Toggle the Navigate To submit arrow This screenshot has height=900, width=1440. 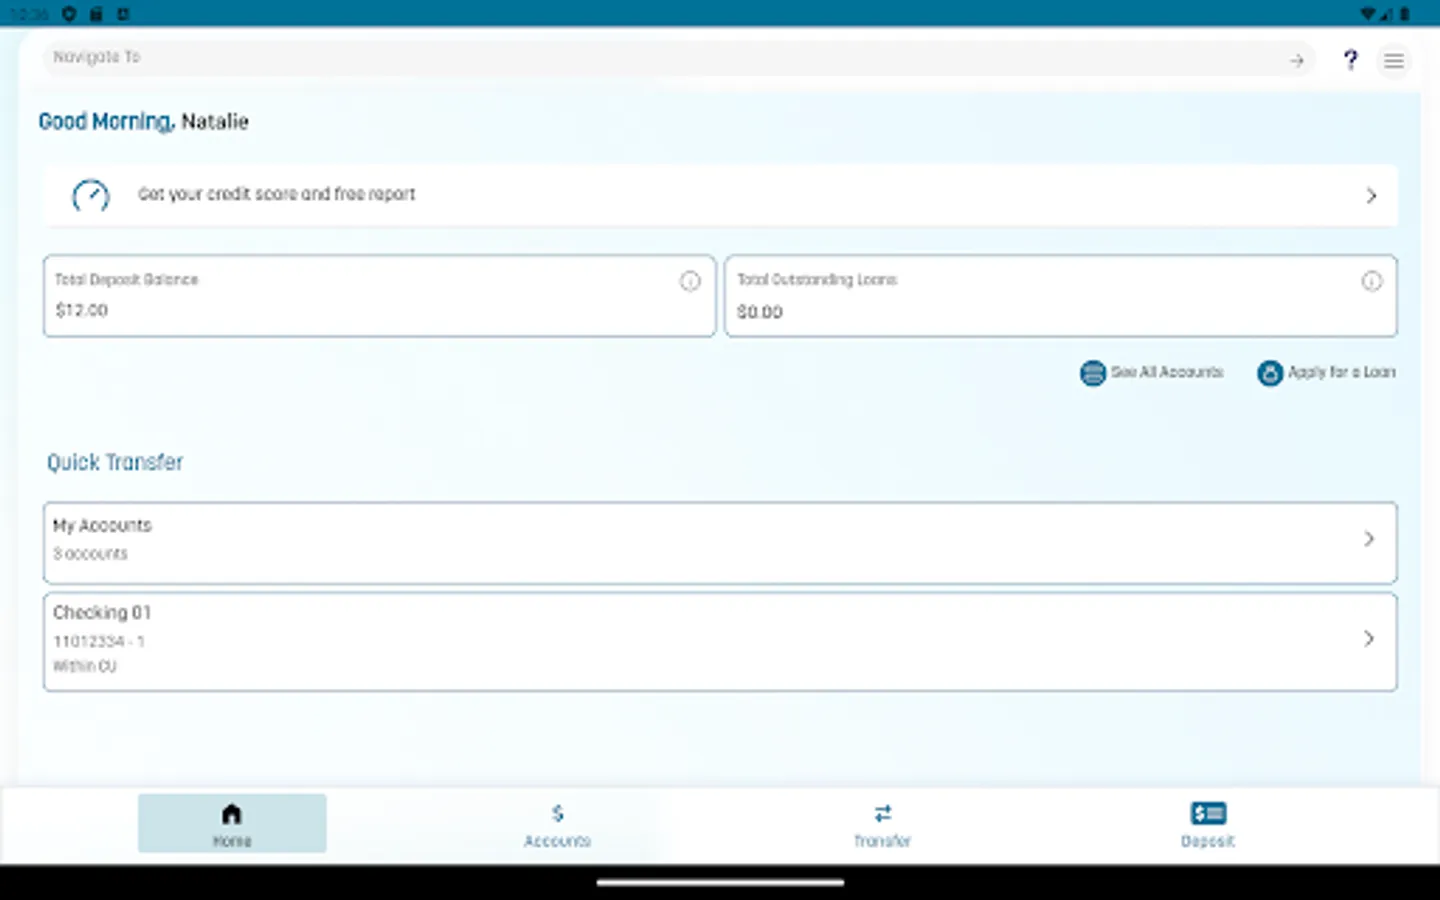[x=1296, y=60]
